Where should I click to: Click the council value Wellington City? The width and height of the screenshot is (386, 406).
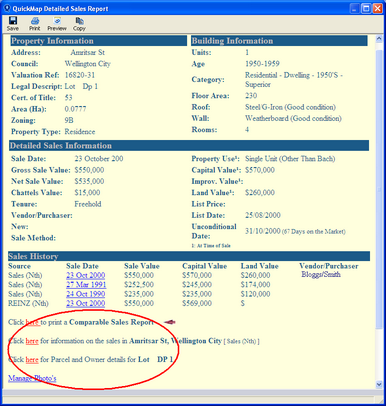point(88,64)
